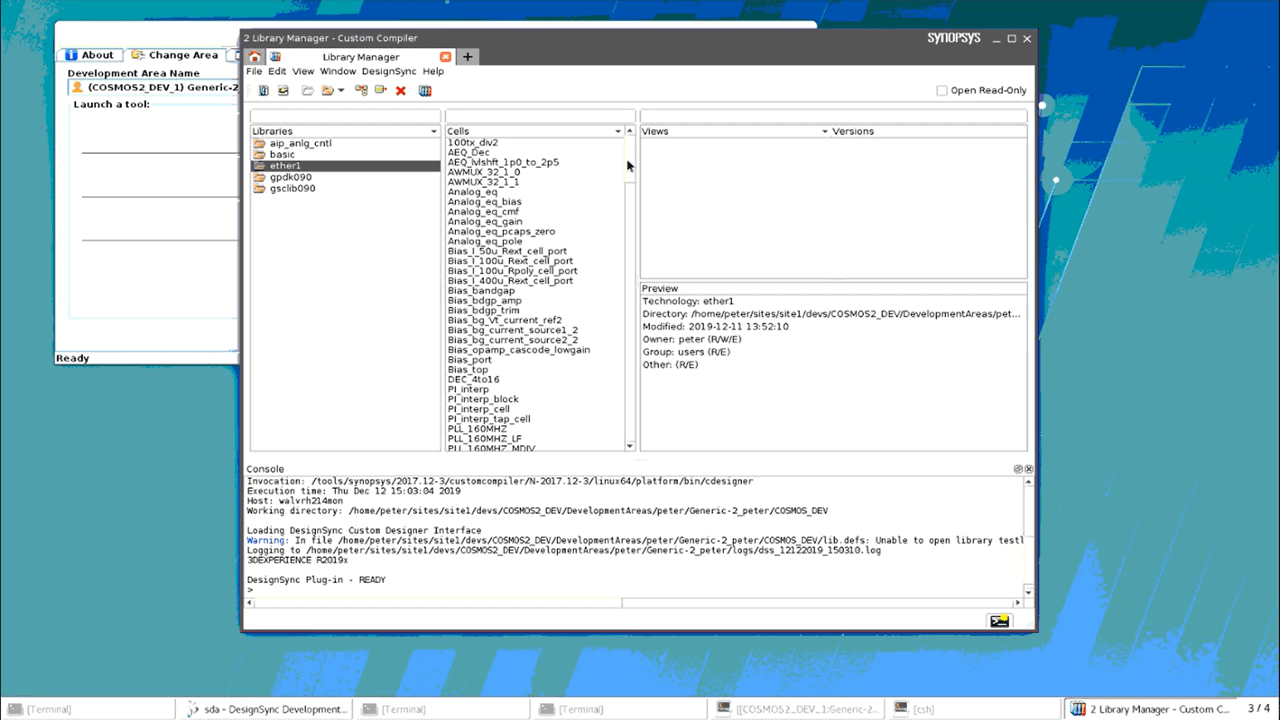Open the Views column dropdown arrow
This screenshot has width=1280, height=720.
825,132
